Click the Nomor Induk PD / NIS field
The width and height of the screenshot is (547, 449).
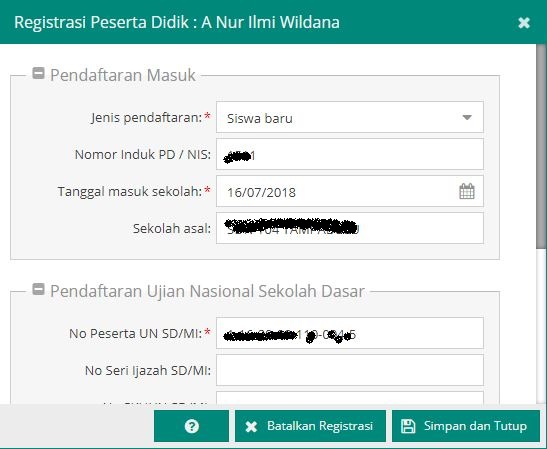(x=350, y=154)
